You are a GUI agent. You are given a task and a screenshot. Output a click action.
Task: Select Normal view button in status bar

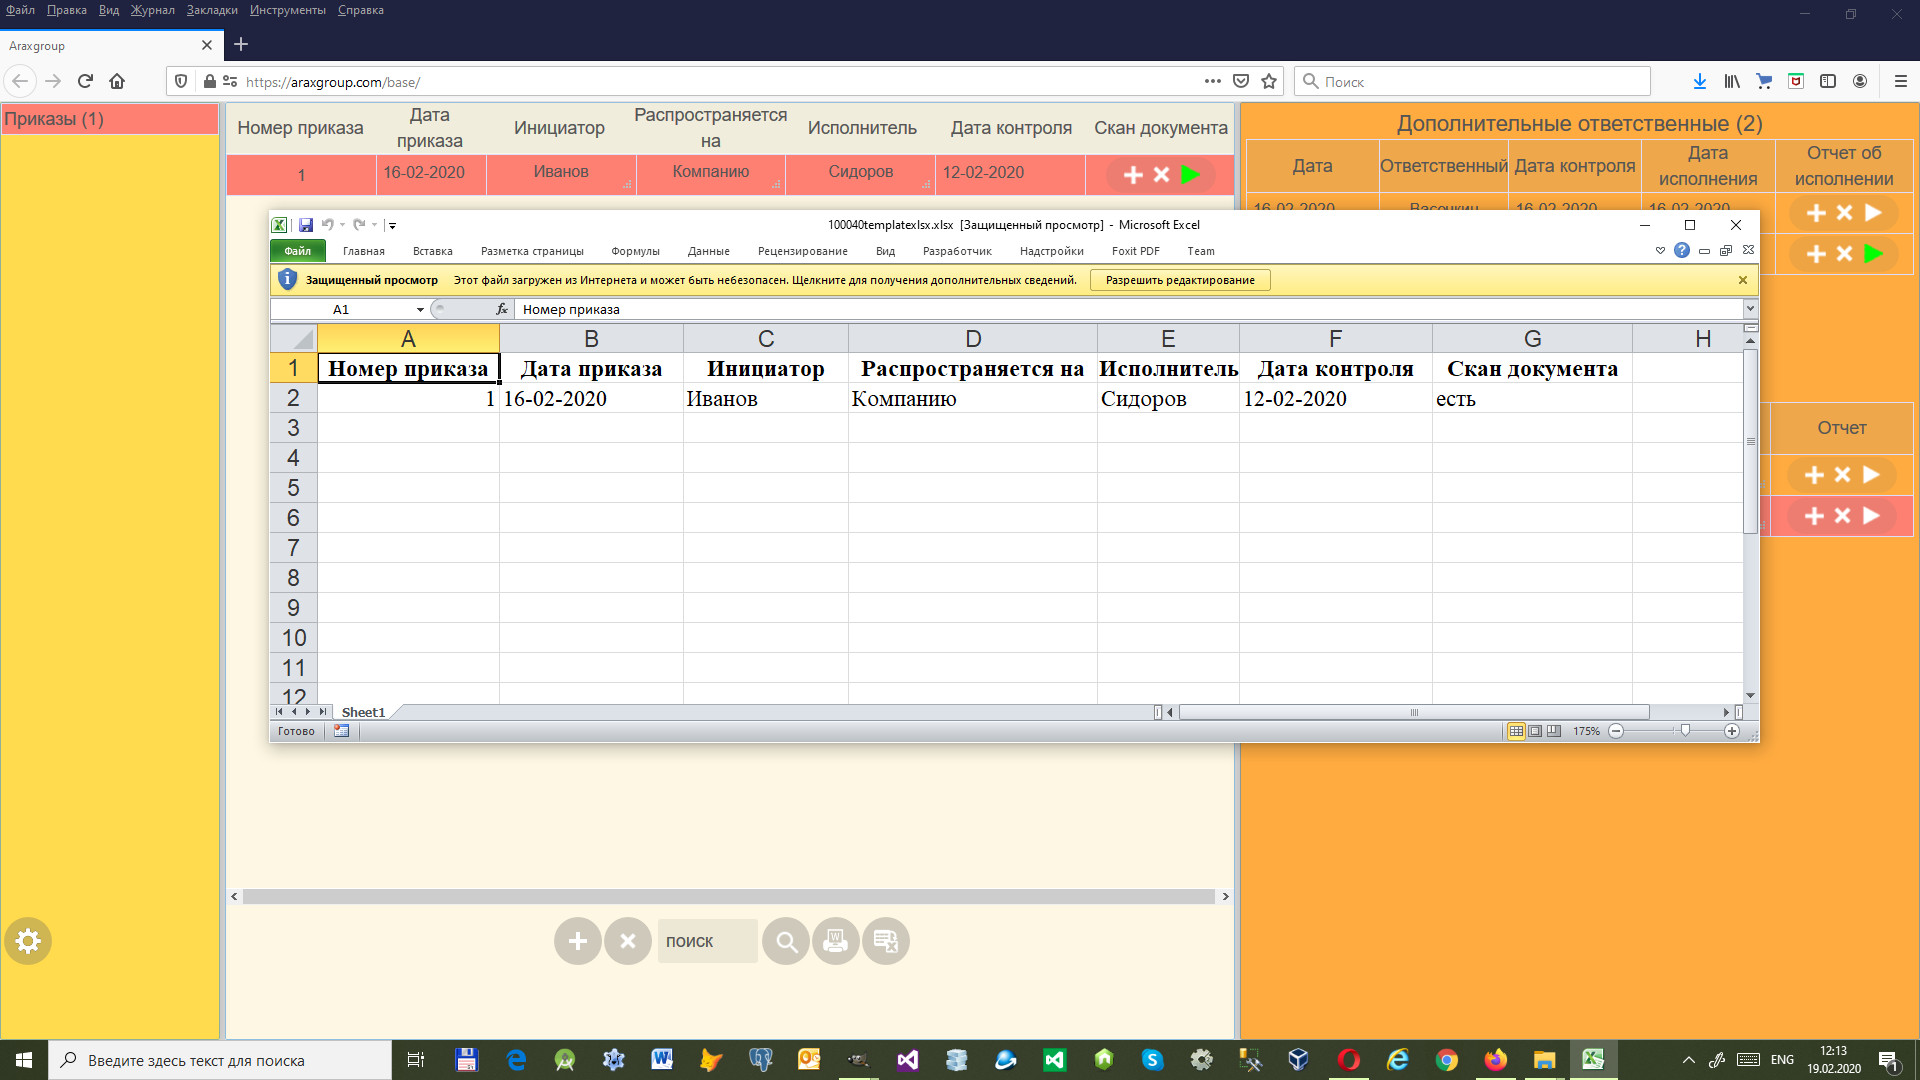point(1516,731)
